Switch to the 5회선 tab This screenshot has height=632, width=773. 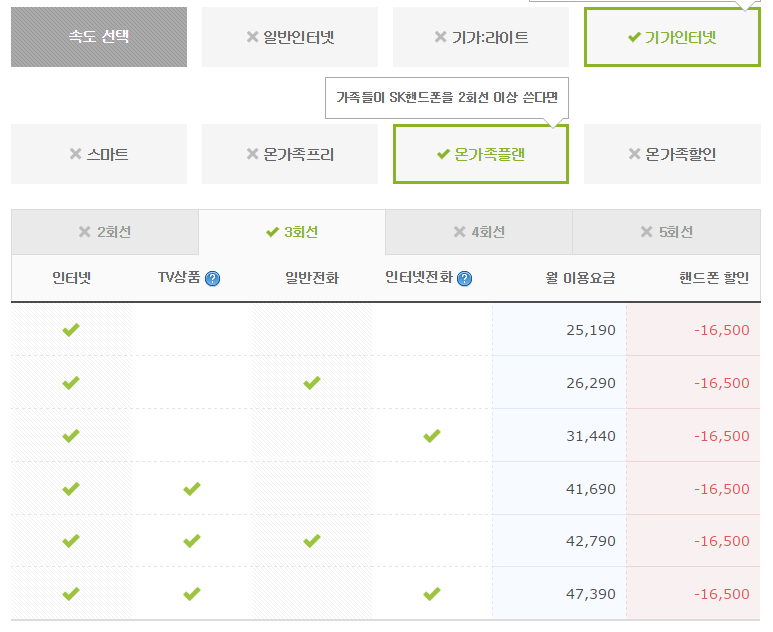pyautogui.click(x=667, y=232)
